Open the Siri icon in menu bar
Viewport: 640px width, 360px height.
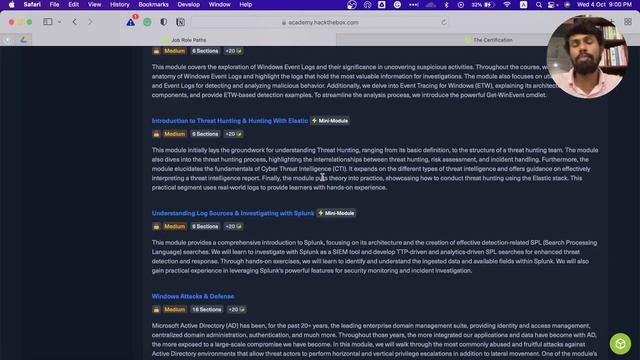tap(567, 5)
